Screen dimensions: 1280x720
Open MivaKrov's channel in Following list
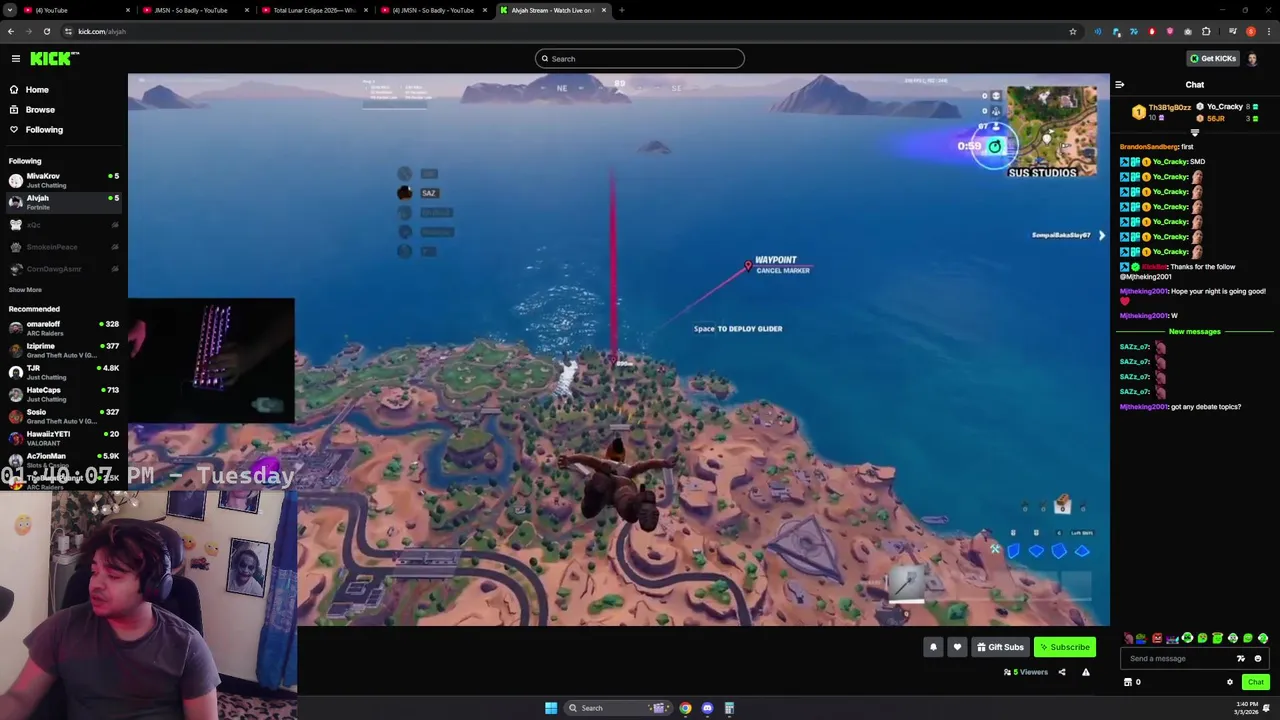[x=62, y=180]
